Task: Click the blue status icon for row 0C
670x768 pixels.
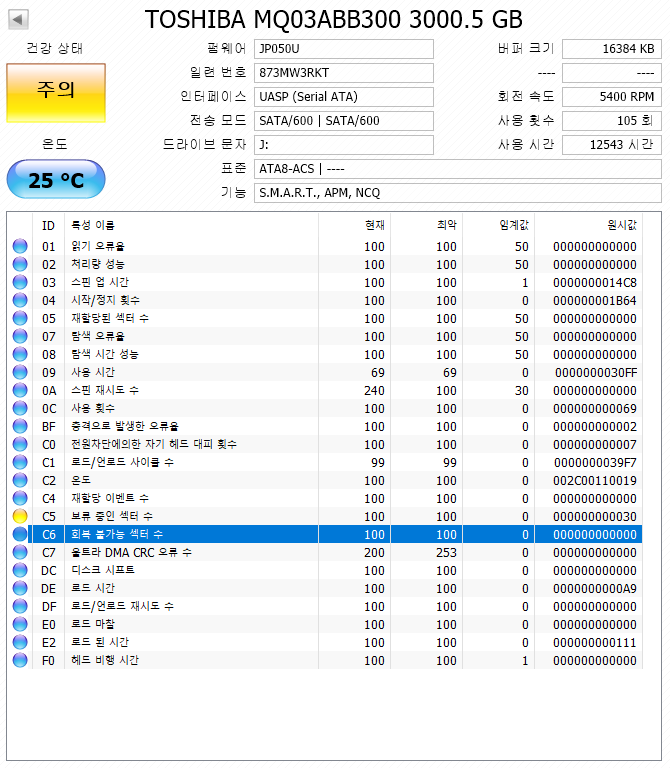Action: pos(20,408)
